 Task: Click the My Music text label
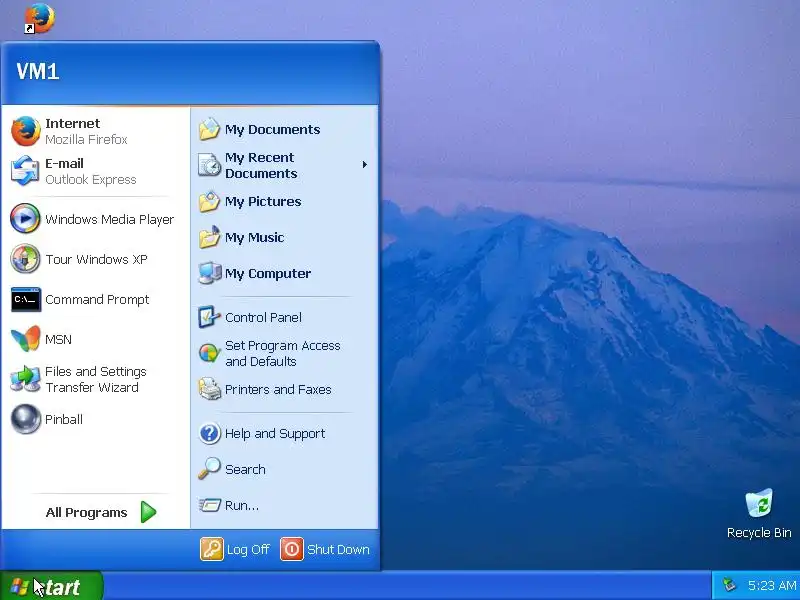pyautogui.click(x=255, y=238)
